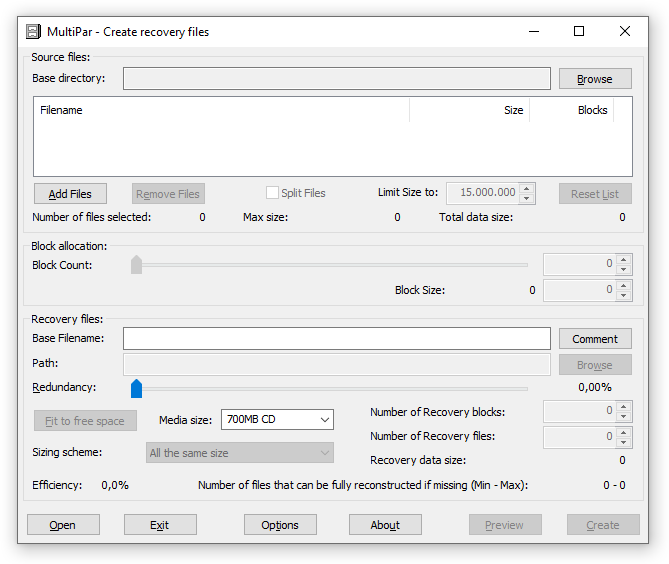Decrease Block Size with down arrow
This screenshot has width=669, height=564.
pos(624,296)
